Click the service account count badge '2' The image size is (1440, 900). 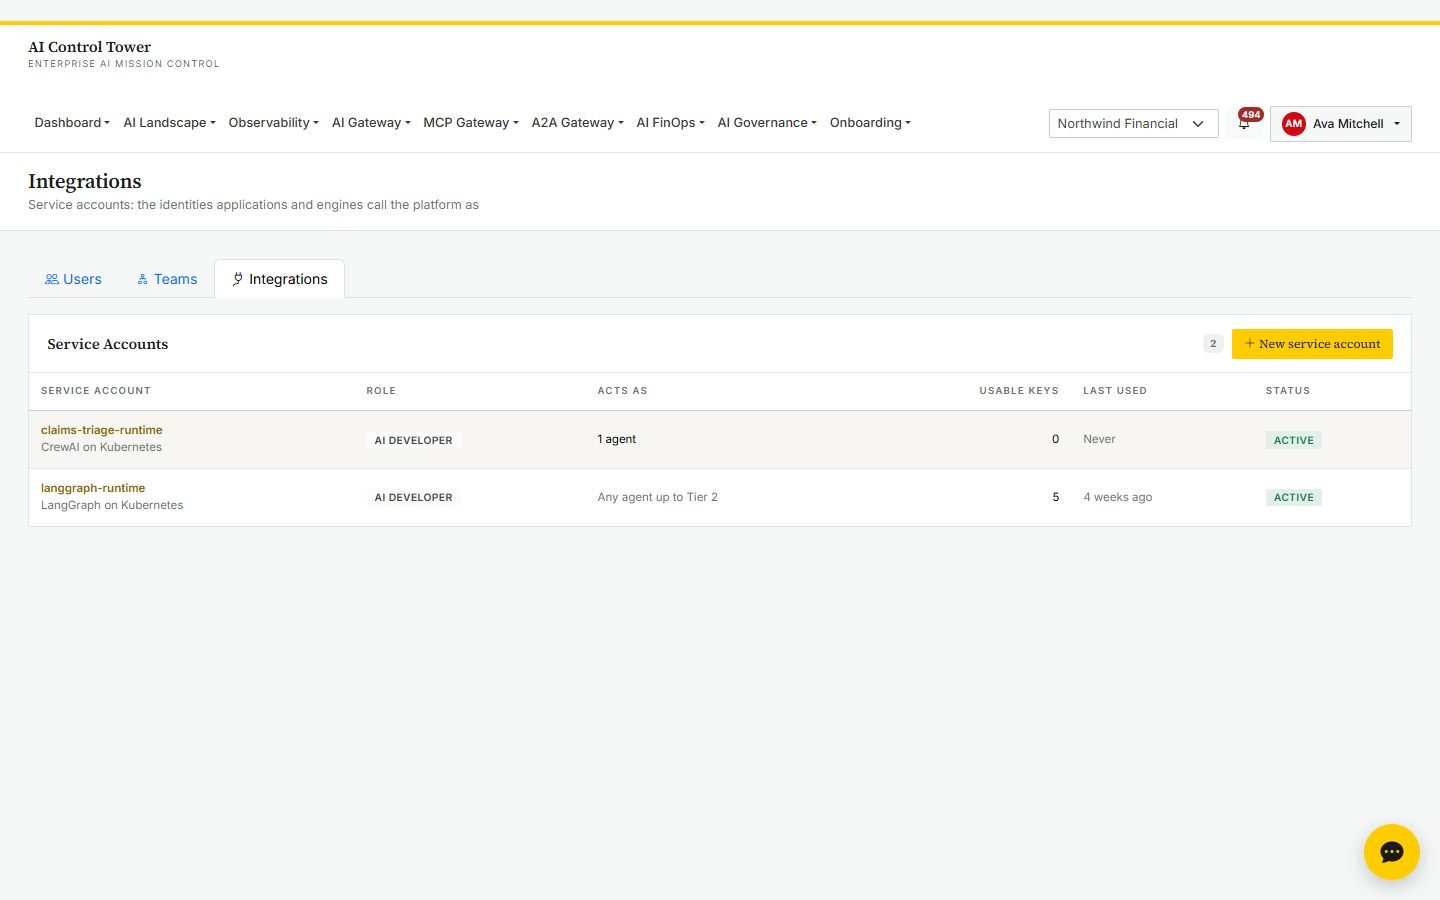pos(1213,344)
